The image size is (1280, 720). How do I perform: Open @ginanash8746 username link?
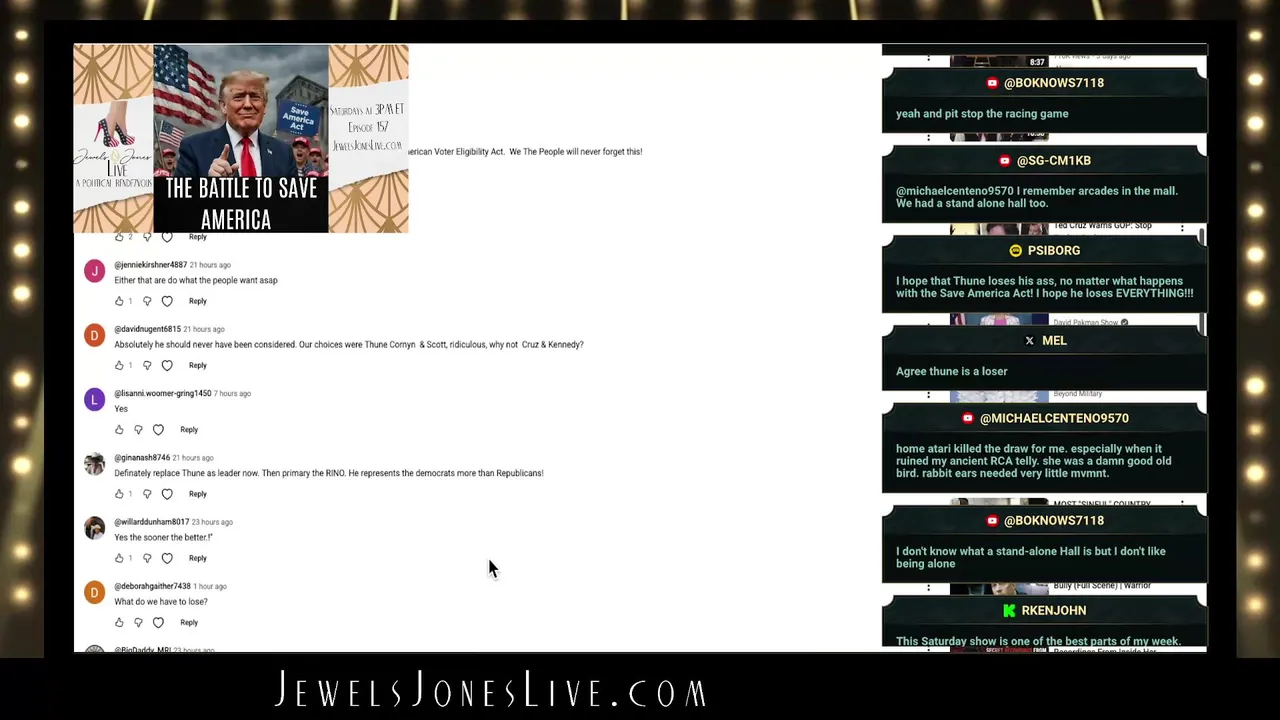142,458
